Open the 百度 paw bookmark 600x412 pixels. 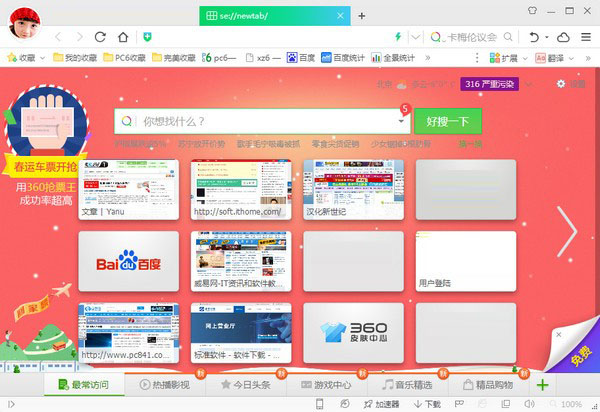[301, 58]
